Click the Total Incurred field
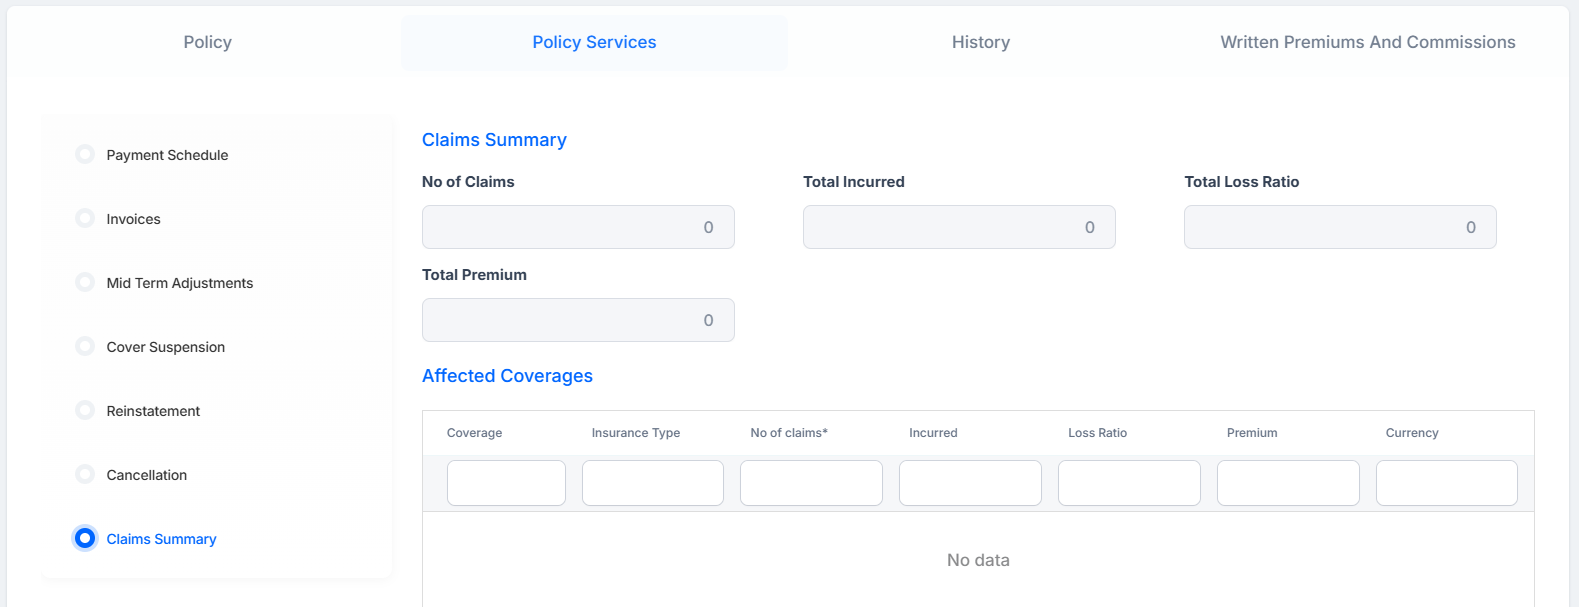The image size is (1579, 607). [x=959, y=227]
